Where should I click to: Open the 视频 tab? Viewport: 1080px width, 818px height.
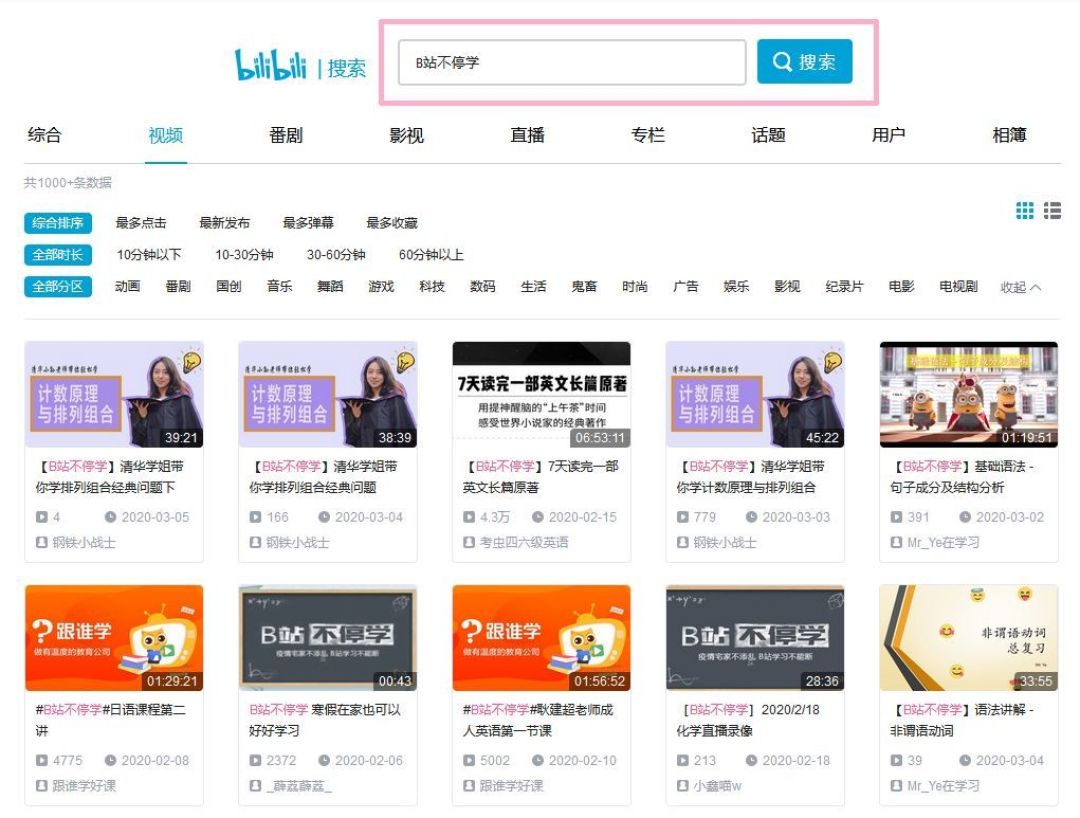(165, 135)
